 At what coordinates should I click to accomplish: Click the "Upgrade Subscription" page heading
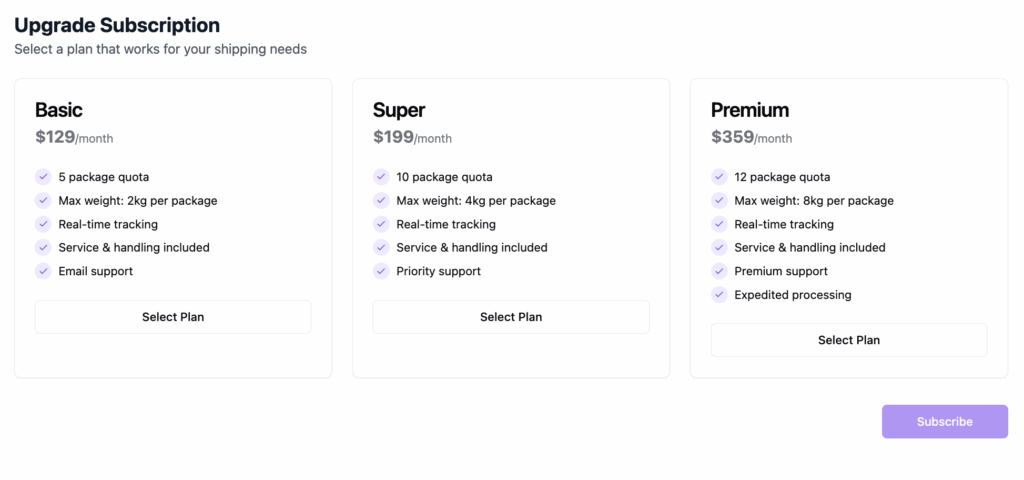(x=117, y=25)
